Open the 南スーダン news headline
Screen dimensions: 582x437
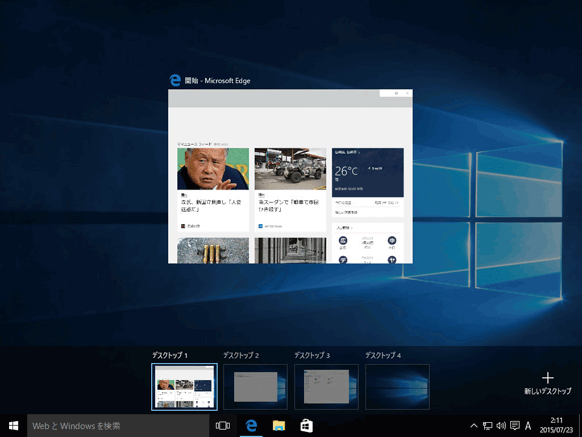(x=289, y=206)
